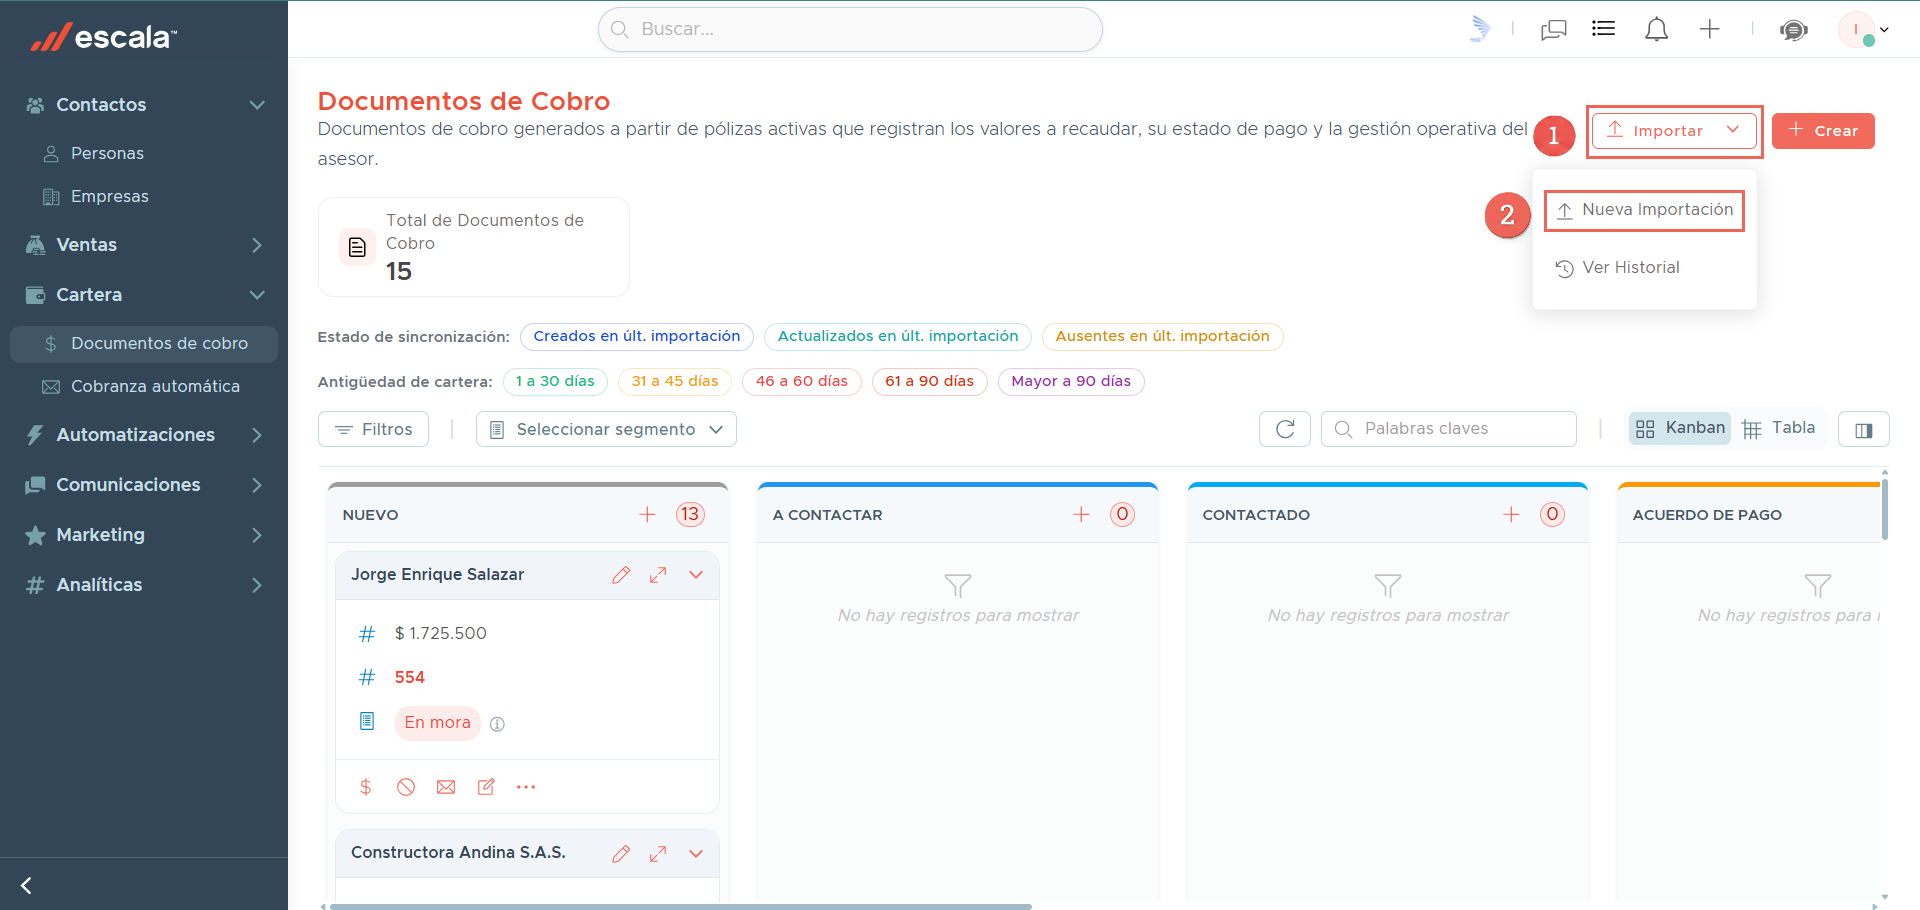
Task: Toggle Ausentes en últ. importación filter
Action: click(x=1162, y=336)
